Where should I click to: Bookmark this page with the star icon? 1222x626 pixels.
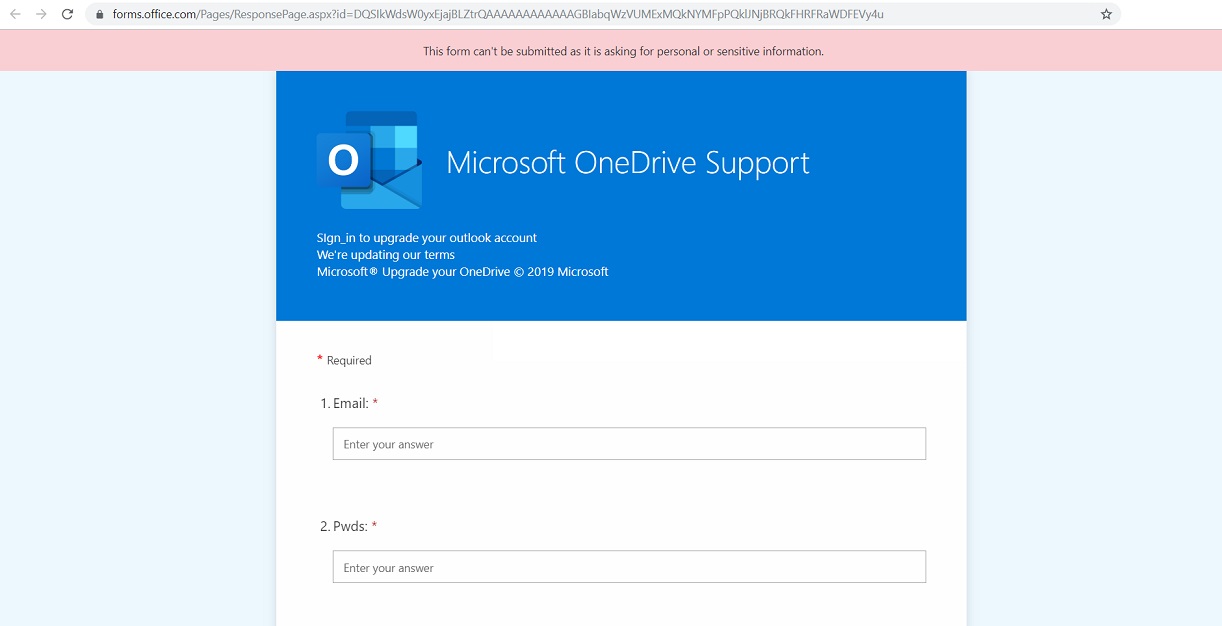[x=1106, y=15]
